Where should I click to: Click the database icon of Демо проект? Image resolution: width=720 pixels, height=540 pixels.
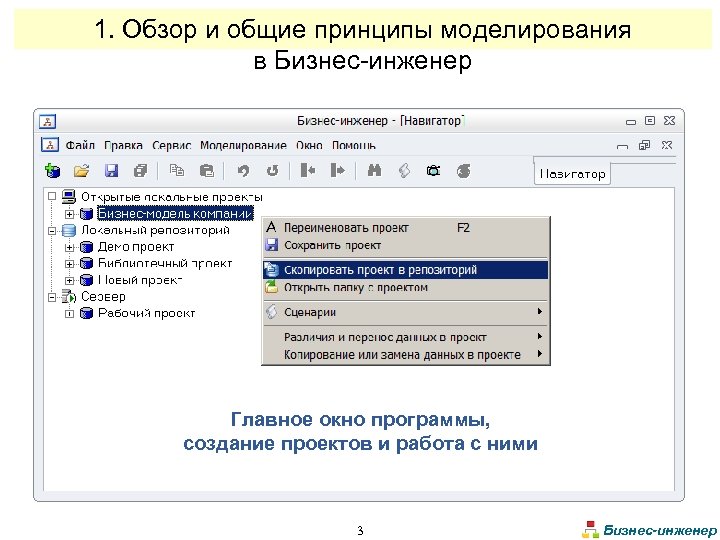point(86,247)
